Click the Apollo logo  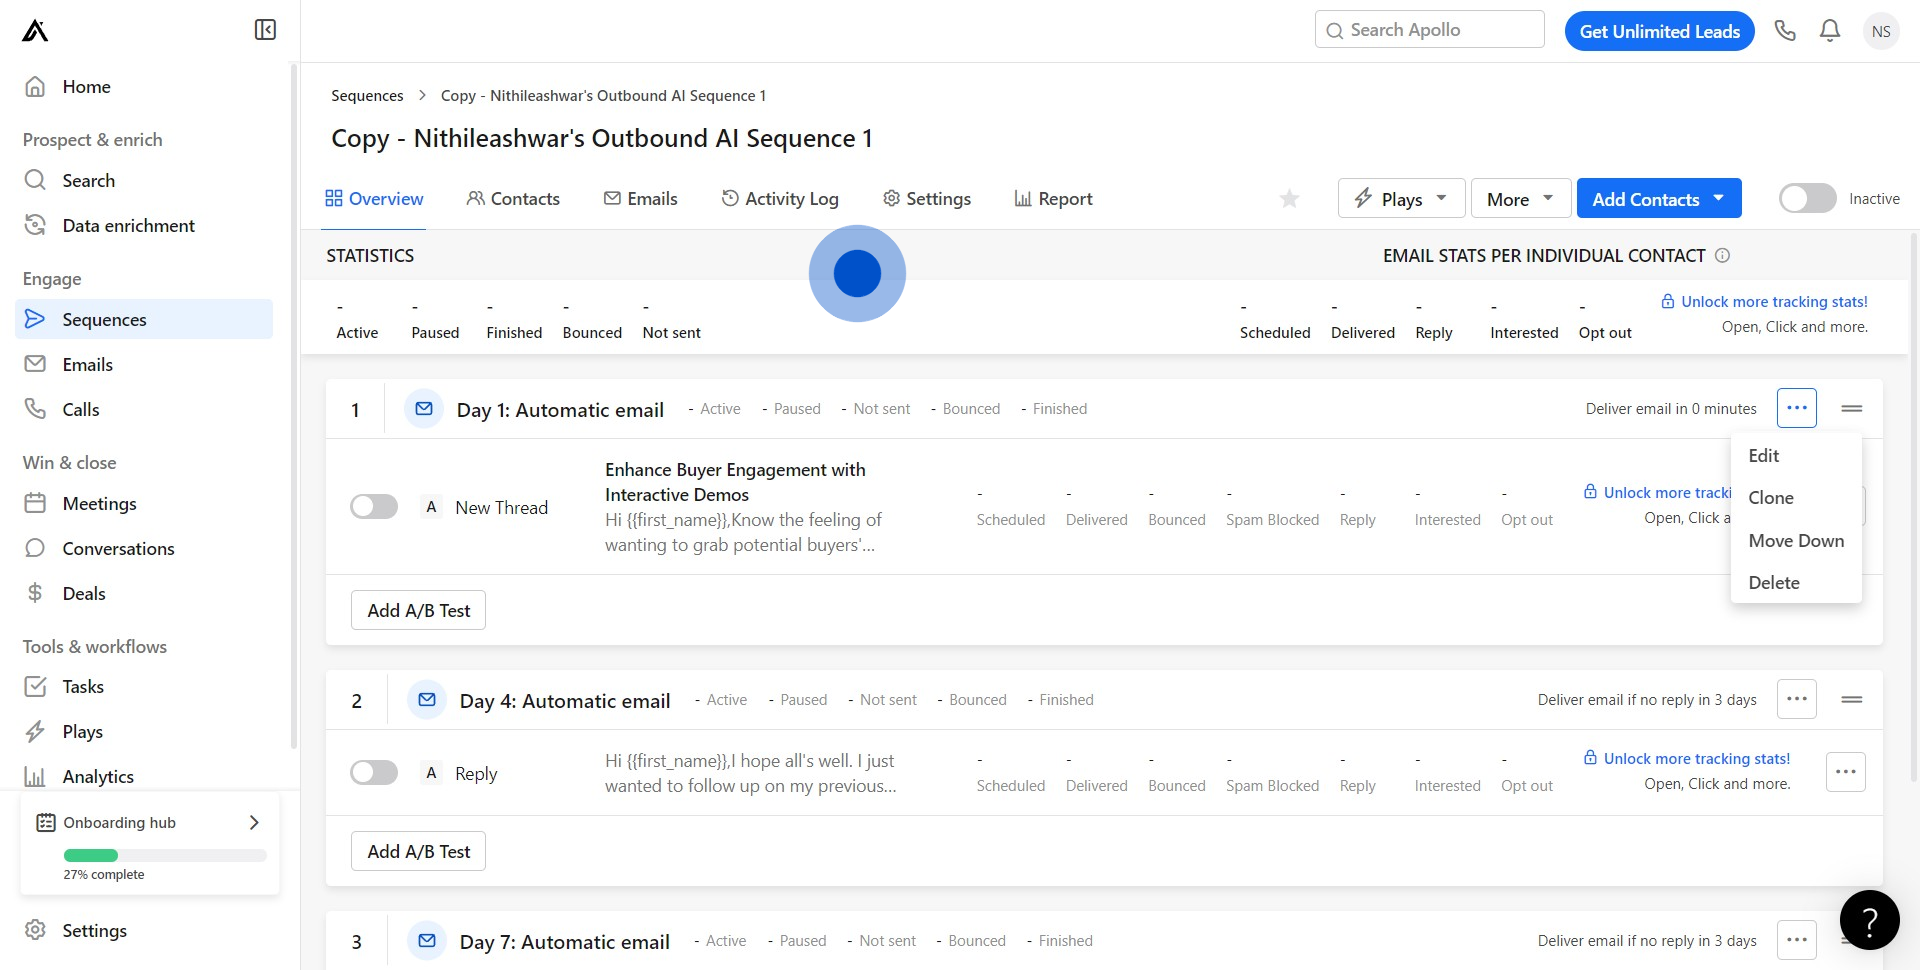pos(35,31)
